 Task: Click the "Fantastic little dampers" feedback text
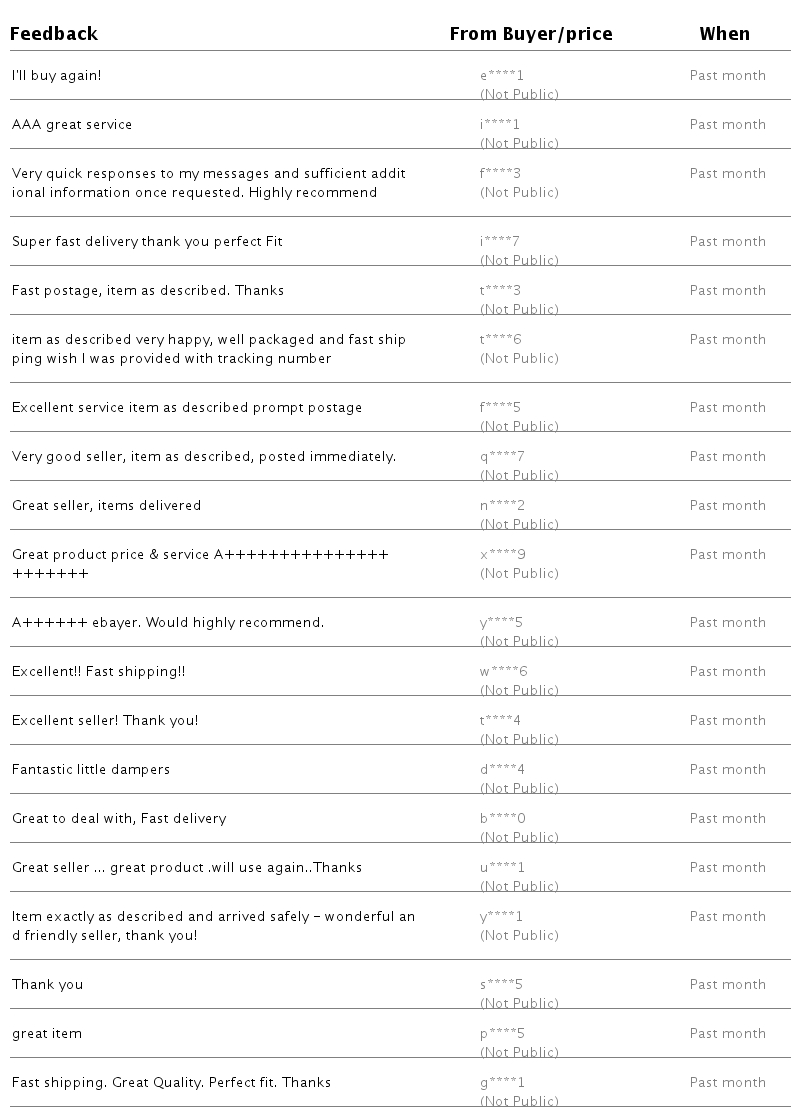pyautogui.click(x=91, y=770)
